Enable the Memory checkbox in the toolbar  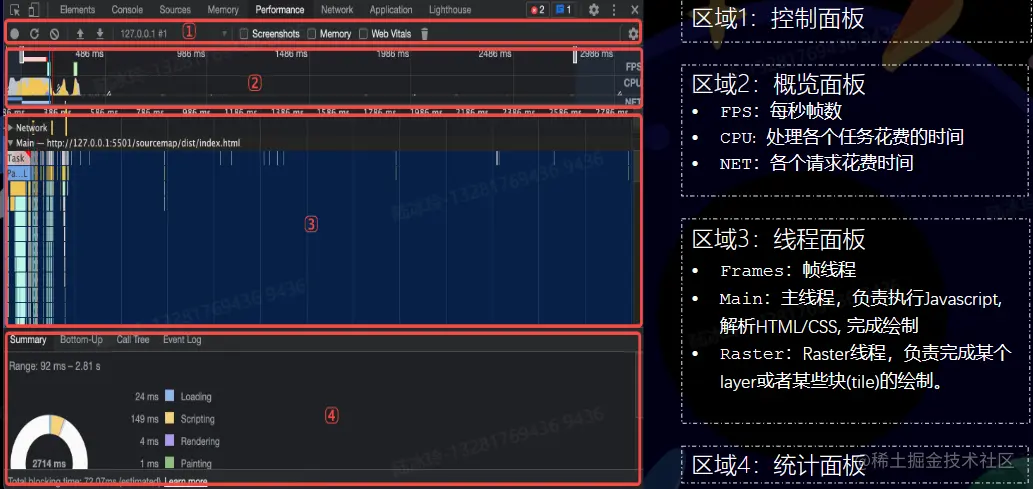(x=312, y=34)
